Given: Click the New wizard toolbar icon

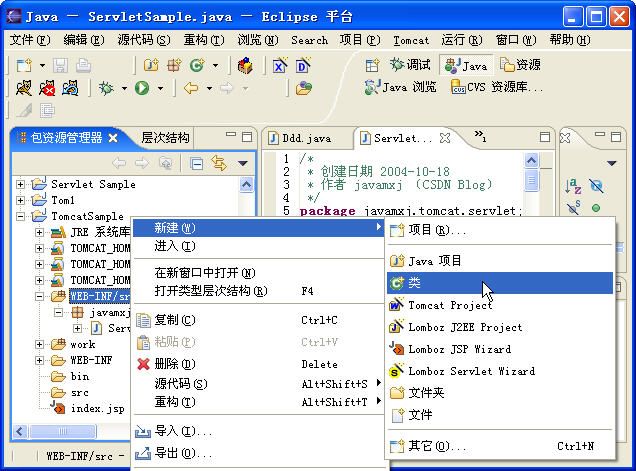Looking at the screenshot, I should point(24,65).
